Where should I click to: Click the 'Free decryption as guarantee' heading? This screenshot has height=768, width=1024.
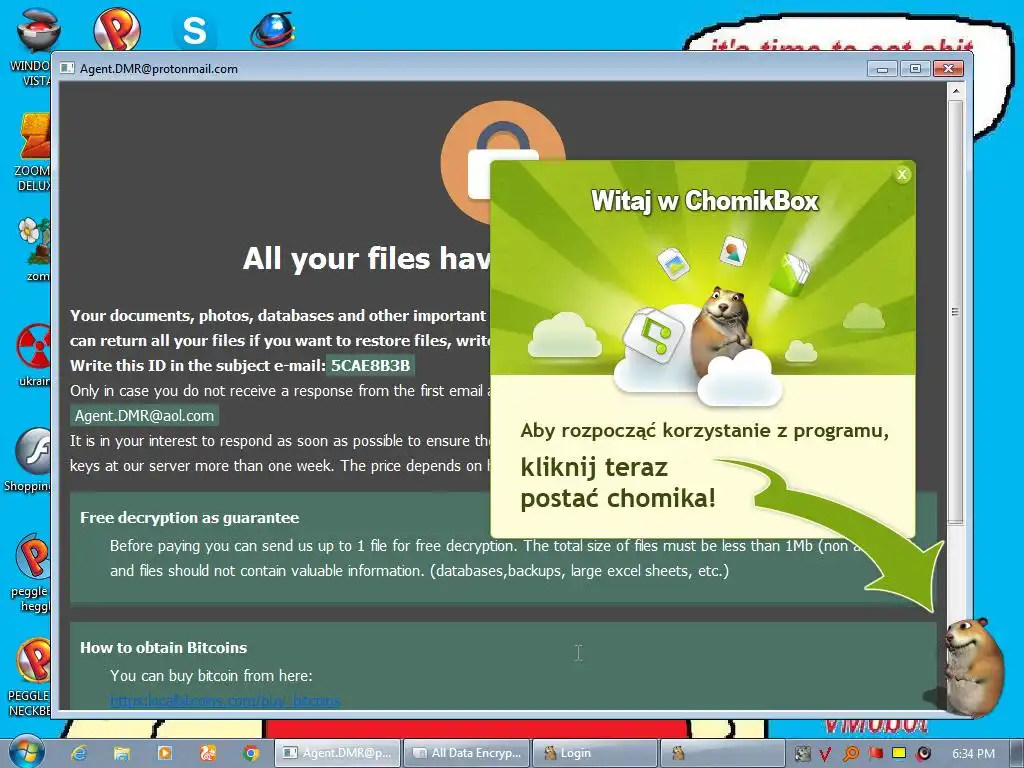pyautogui.click(x=189, y=518)
